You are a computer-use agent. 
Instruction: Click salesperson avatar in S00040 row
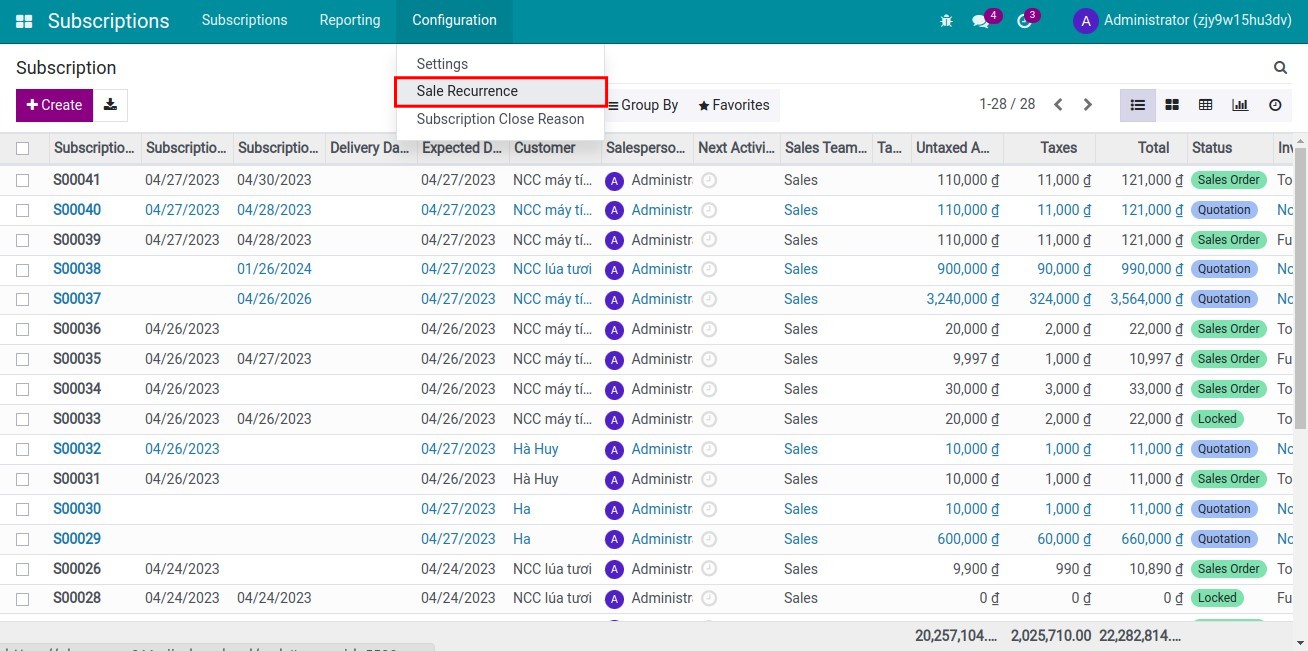coord(615,211)
